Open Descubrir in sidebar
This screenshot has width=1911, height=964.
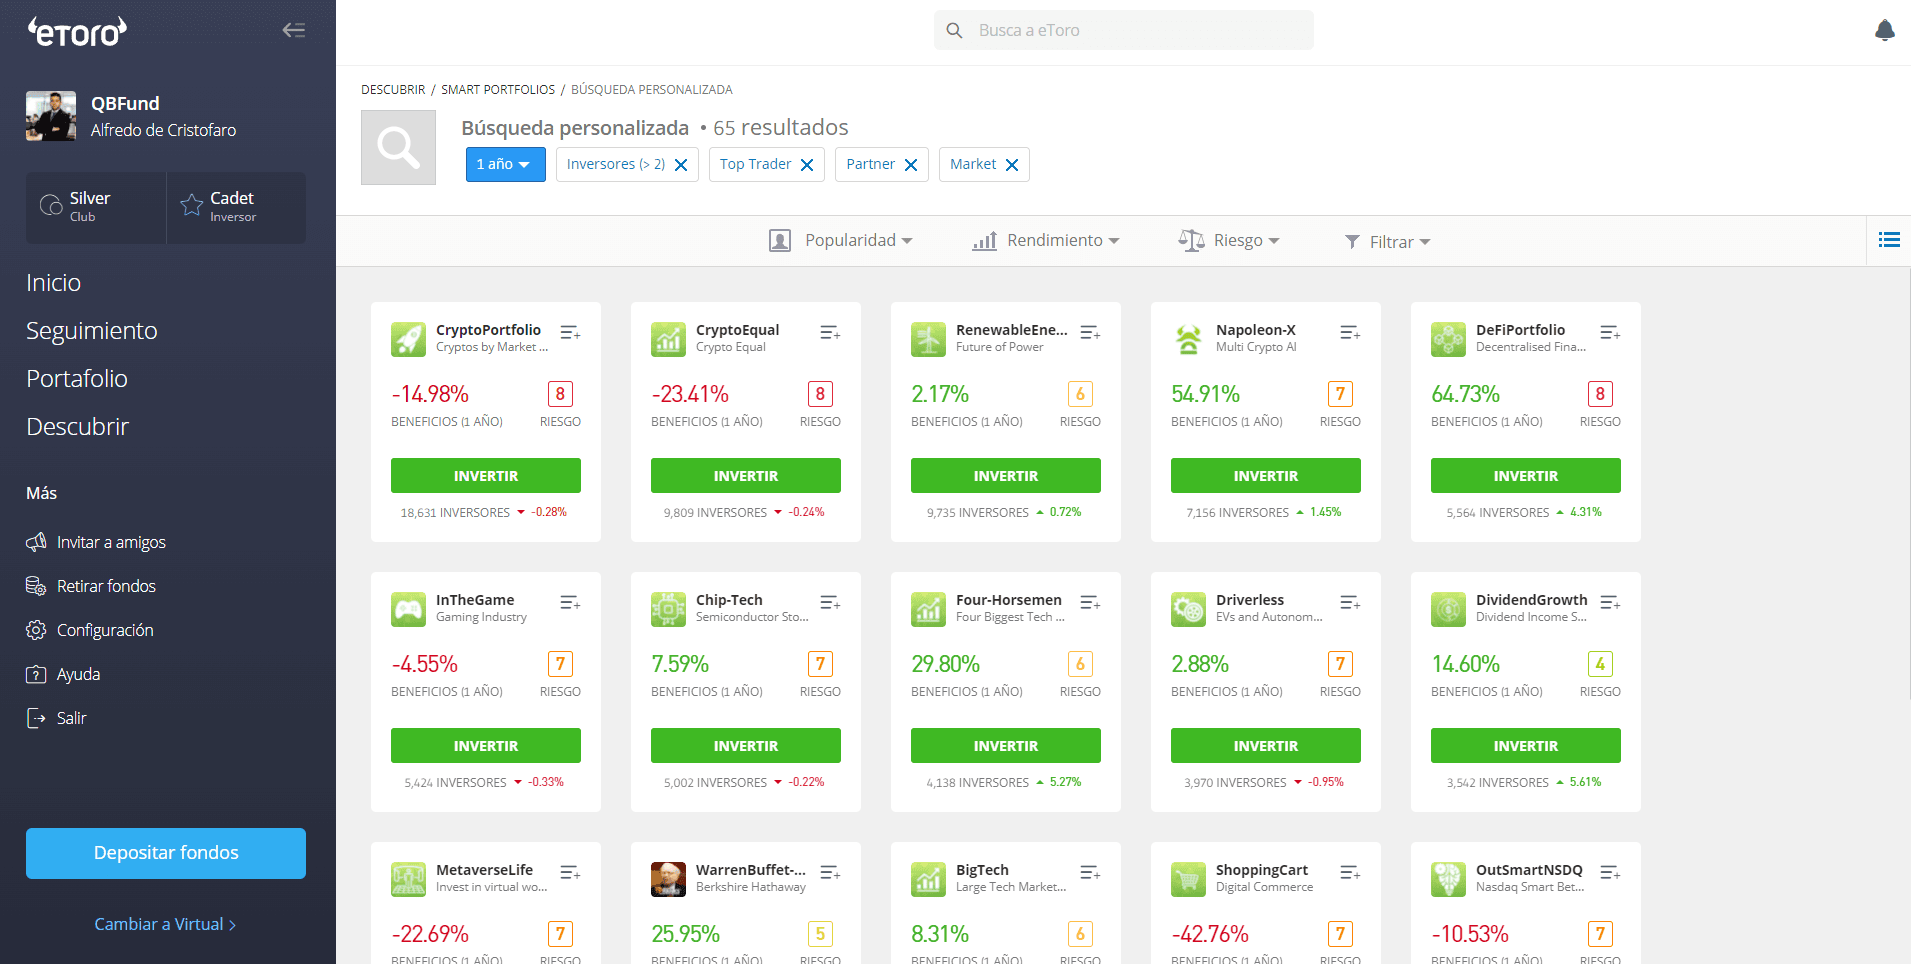tap(78, 427)
